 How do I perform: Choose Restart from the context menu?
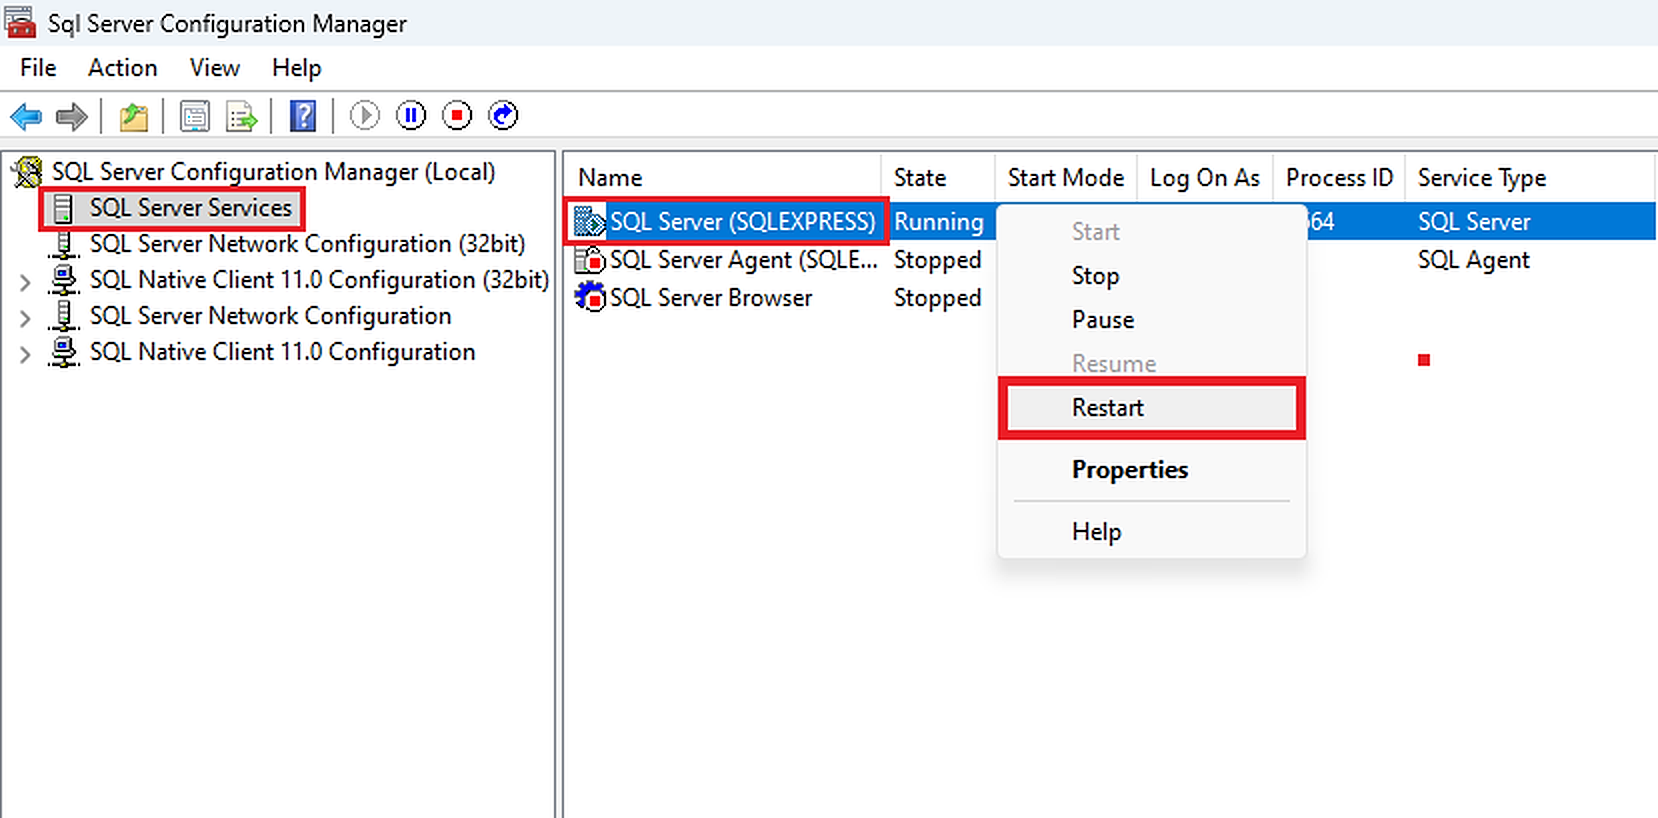click(x=1152, y=408)
